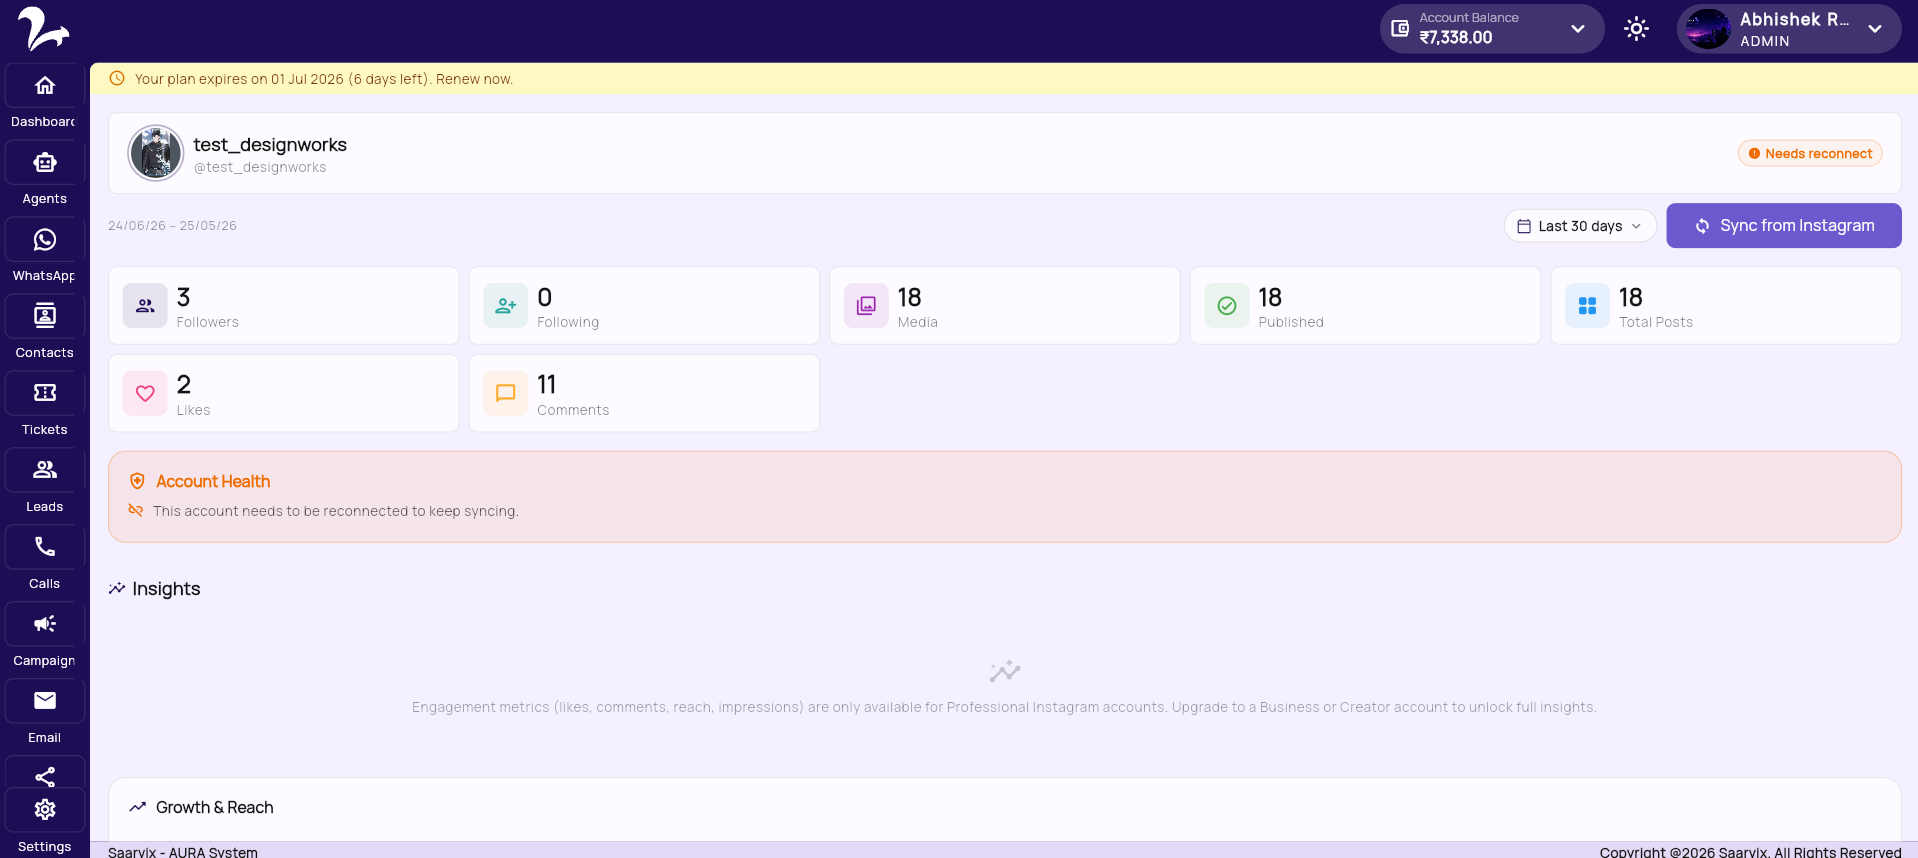Click the date range text 24/06/26 – 25/05/26

point(173,226)
